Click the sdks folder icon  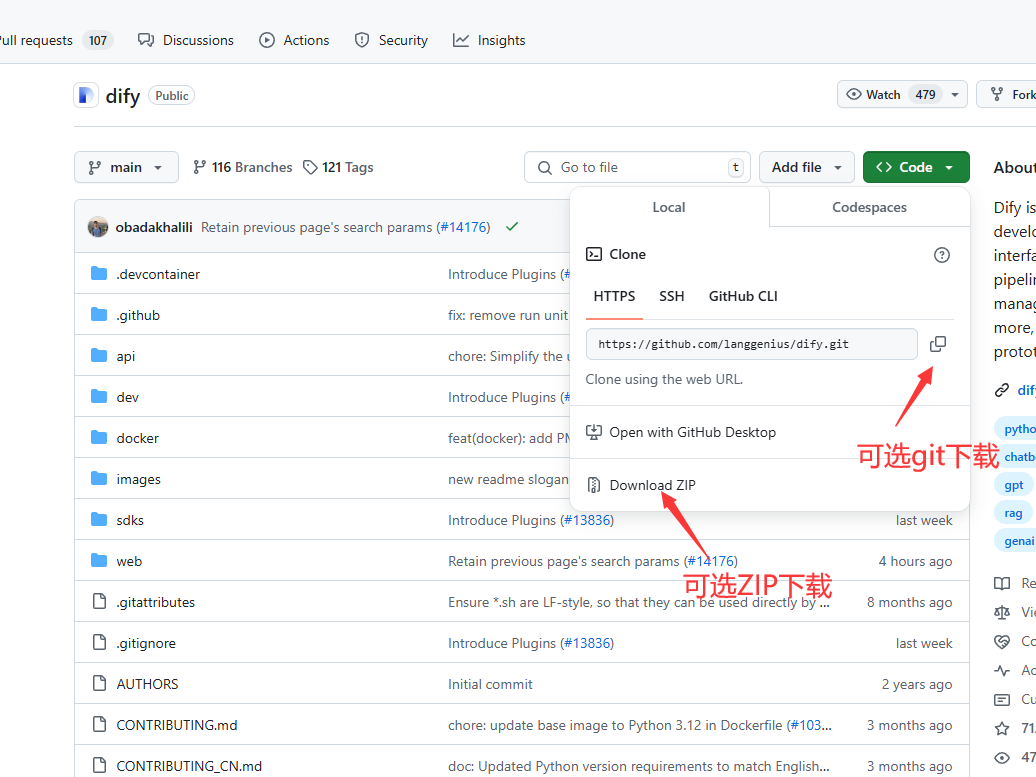coord(99,519)
